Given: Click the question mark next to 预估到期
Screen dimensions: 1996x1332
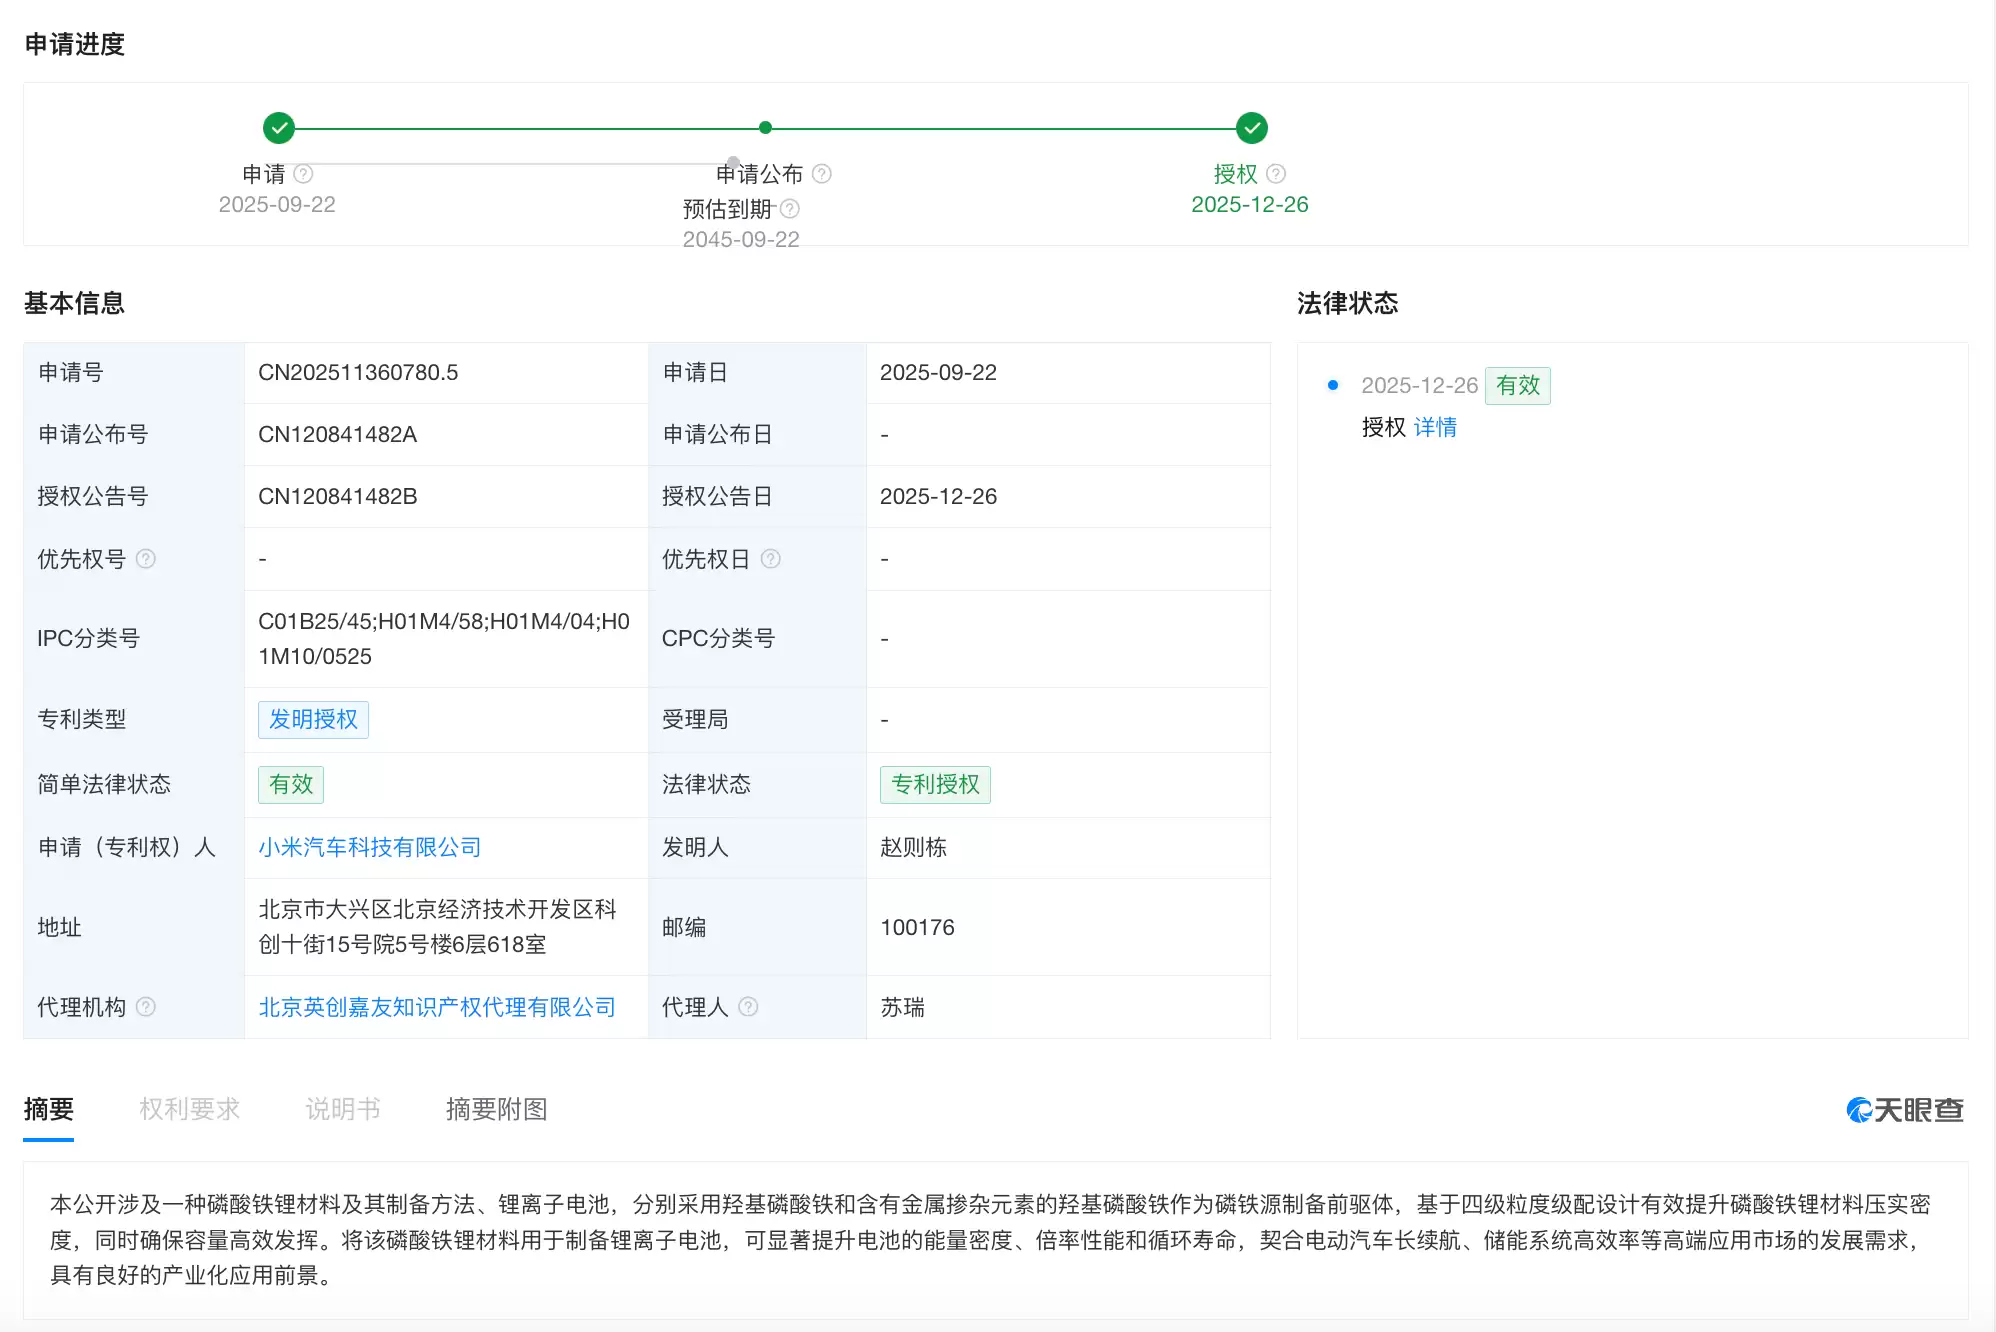Looking at the screenshot, I should pyautogui.click(x=789, y=209).
